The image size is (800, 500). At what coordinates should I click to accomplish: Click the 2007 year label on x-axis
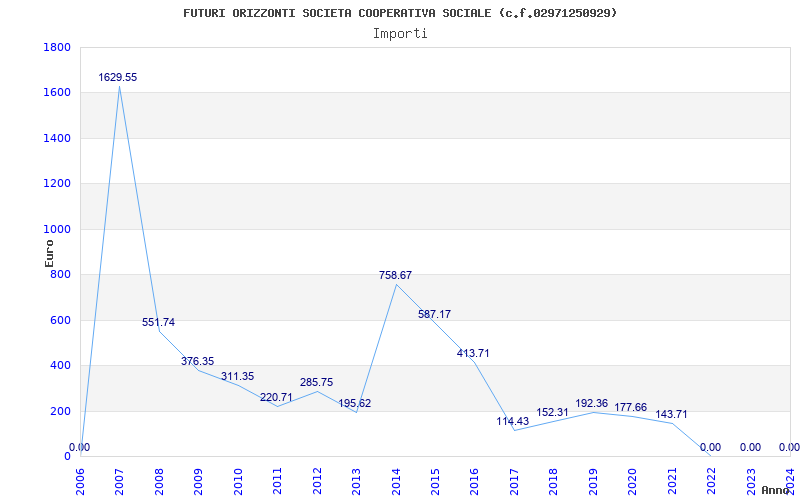coord(119,482)
